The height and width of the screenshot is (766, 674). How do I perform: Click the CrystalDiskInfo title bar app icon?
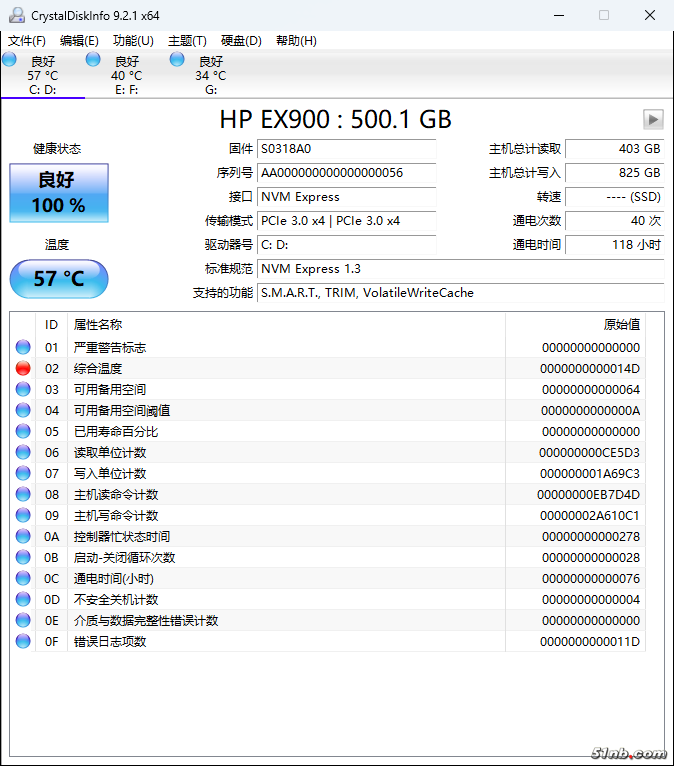point(16,15)
